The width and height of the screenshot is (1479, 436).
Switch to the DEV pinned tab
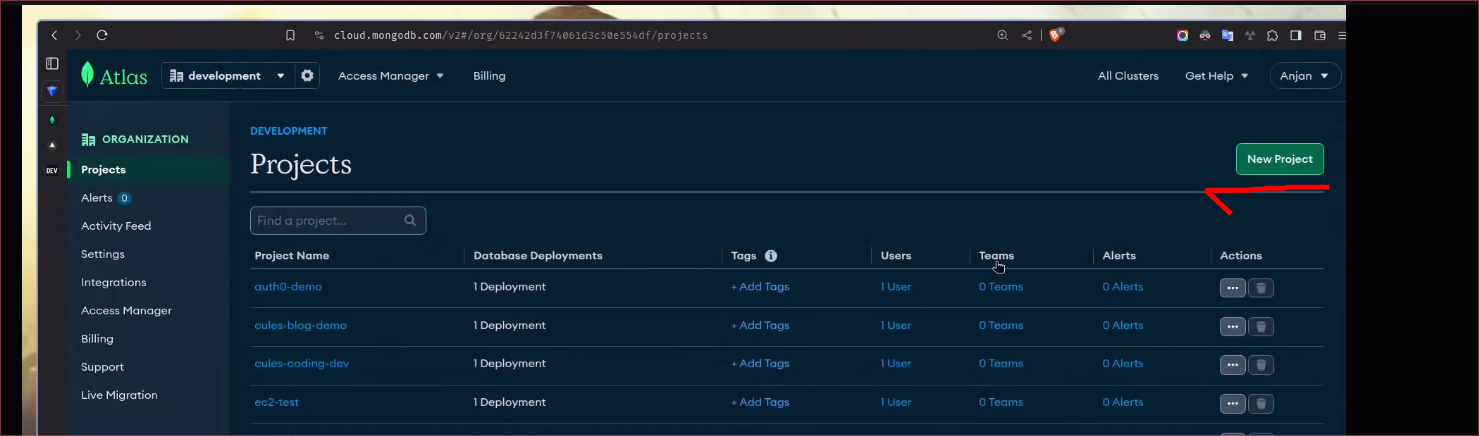(52, 171)
